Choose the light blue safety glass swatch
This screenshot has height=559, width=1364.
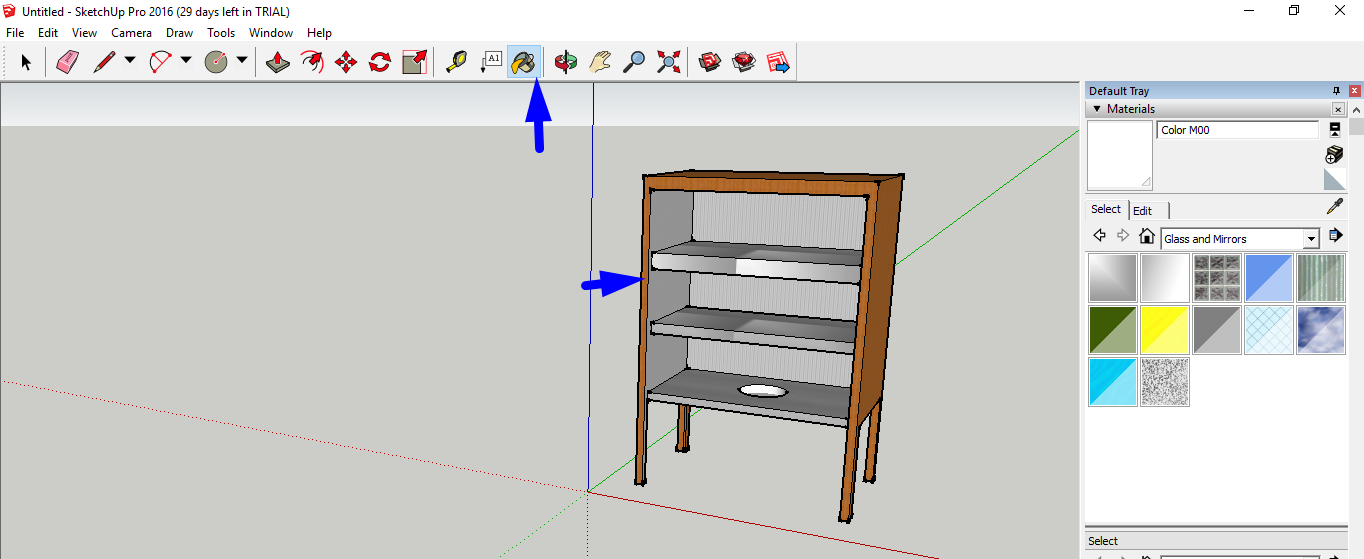coord(1269,330)
